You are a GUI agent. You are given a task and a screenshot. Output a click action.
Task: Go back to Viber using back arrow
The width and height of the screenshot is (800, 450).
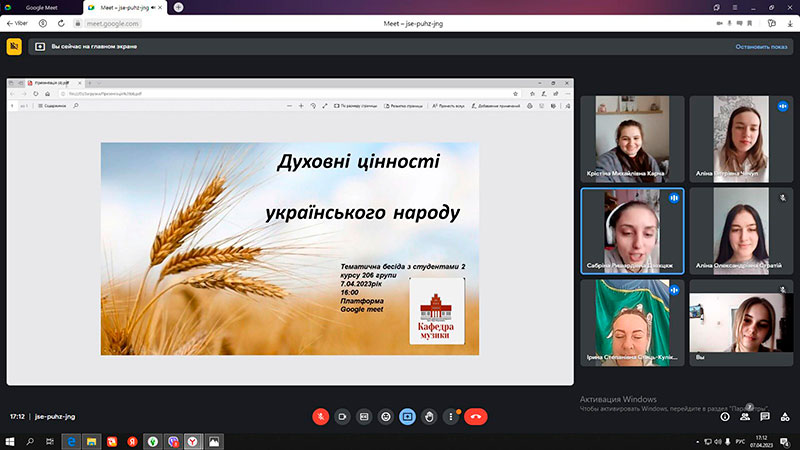[x=17, y=23]
